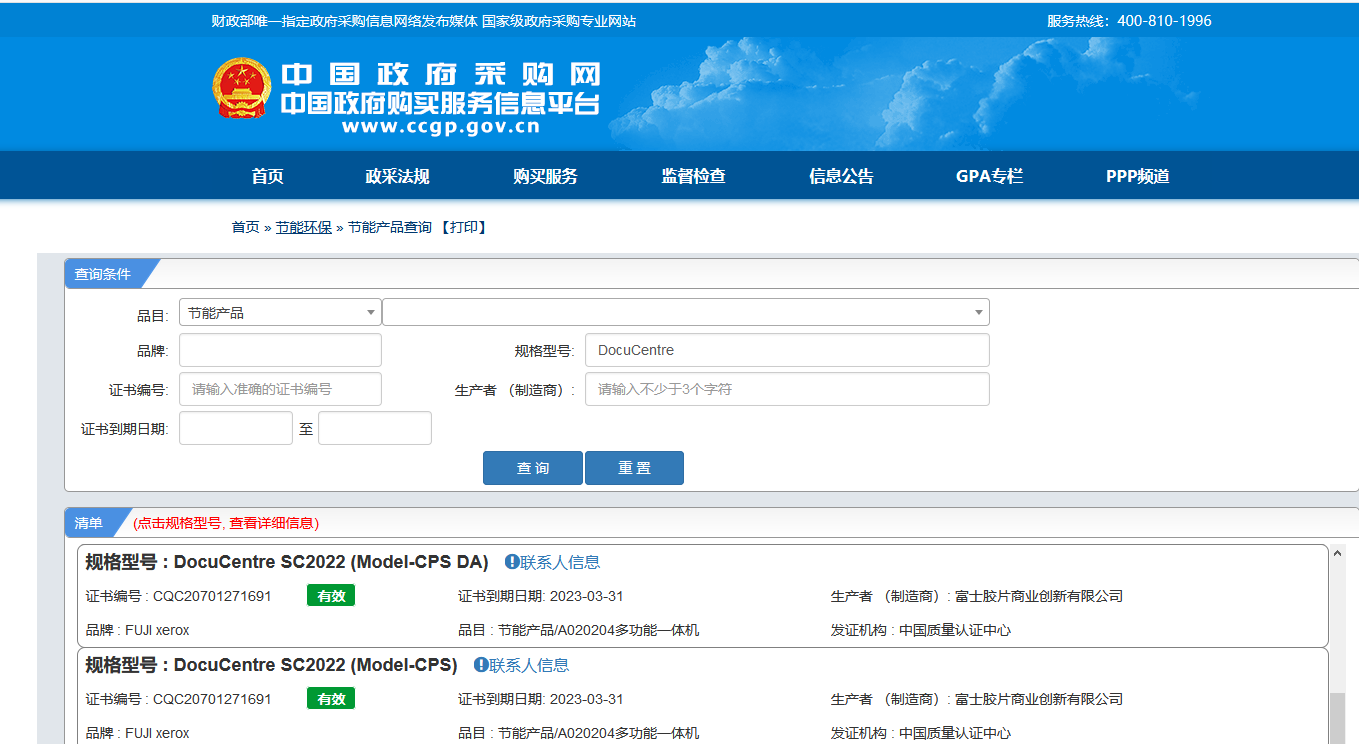Click the results list scrollbar thumb
Viewport: 1359px width, 744px height.
click(1337, 718)
